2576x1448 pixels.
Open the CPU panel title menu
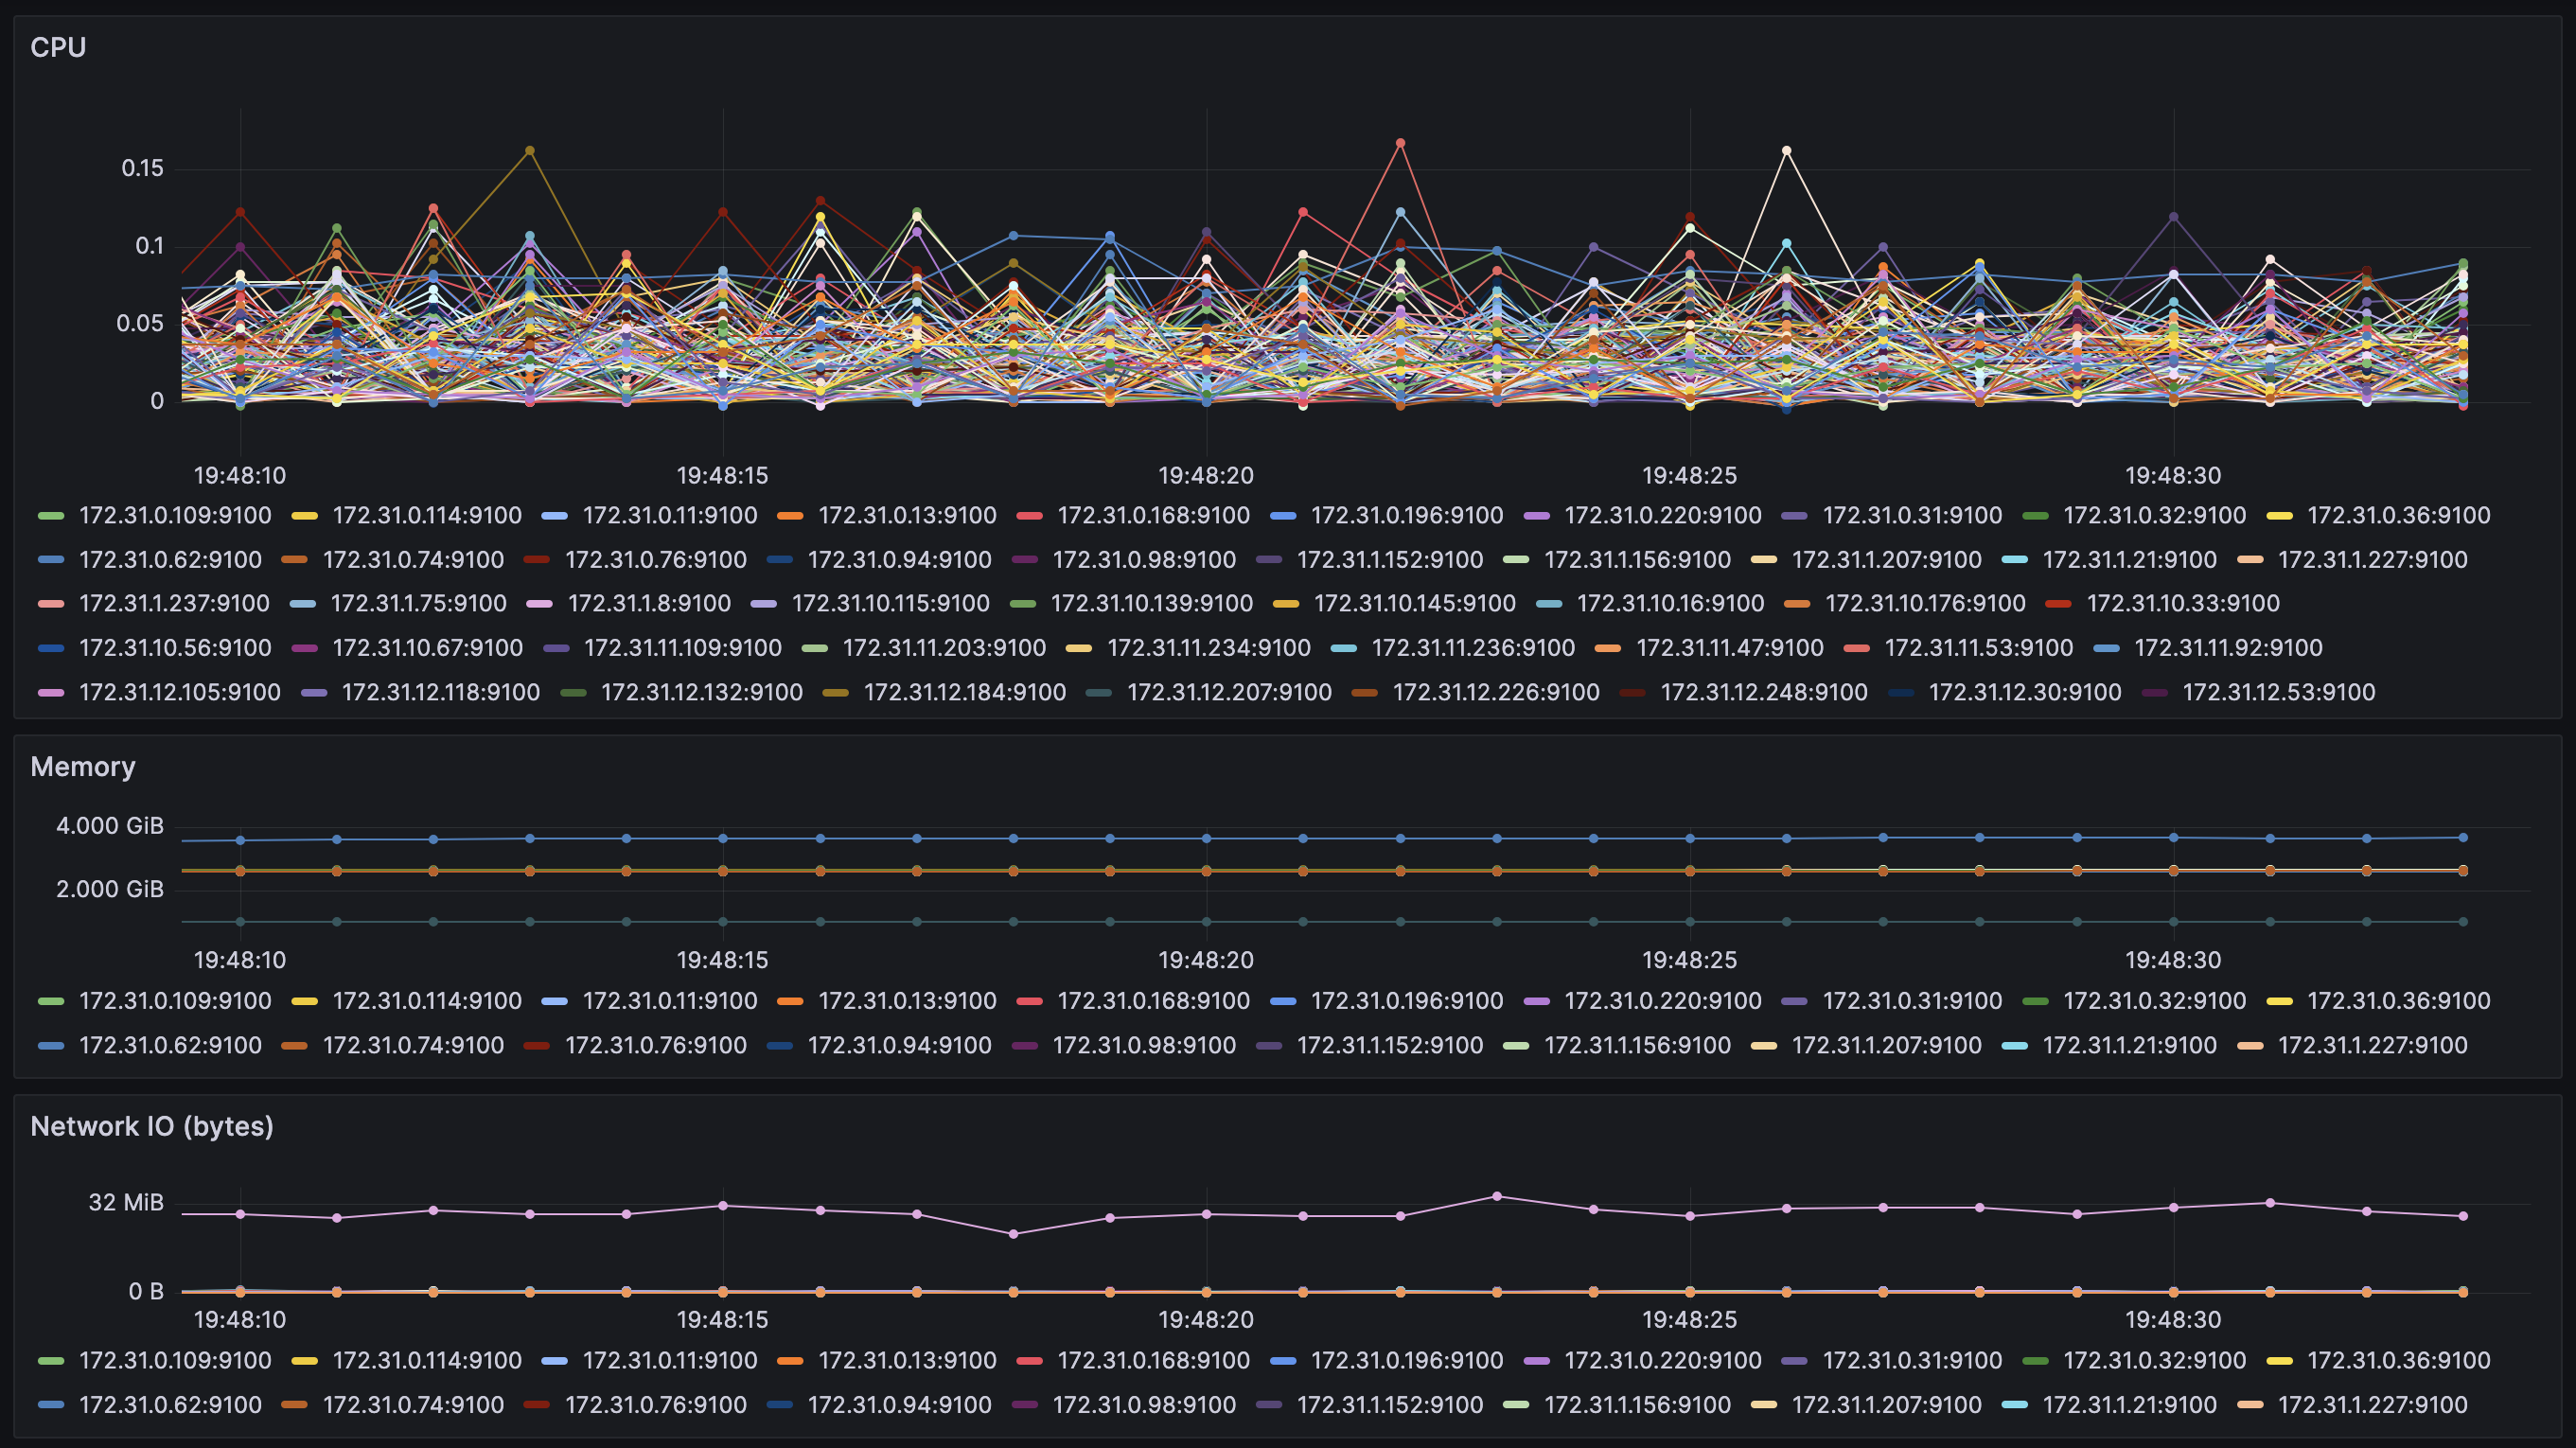(58, 47)
